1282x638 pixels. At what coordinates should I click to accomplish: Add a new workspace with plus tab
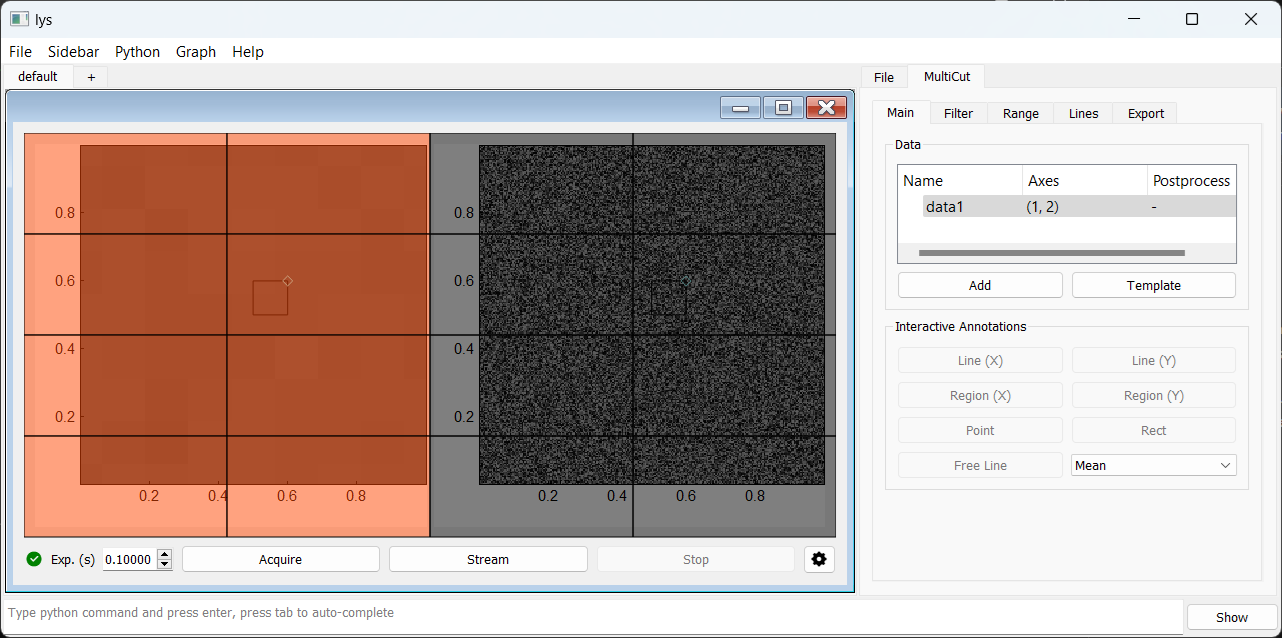91,77
